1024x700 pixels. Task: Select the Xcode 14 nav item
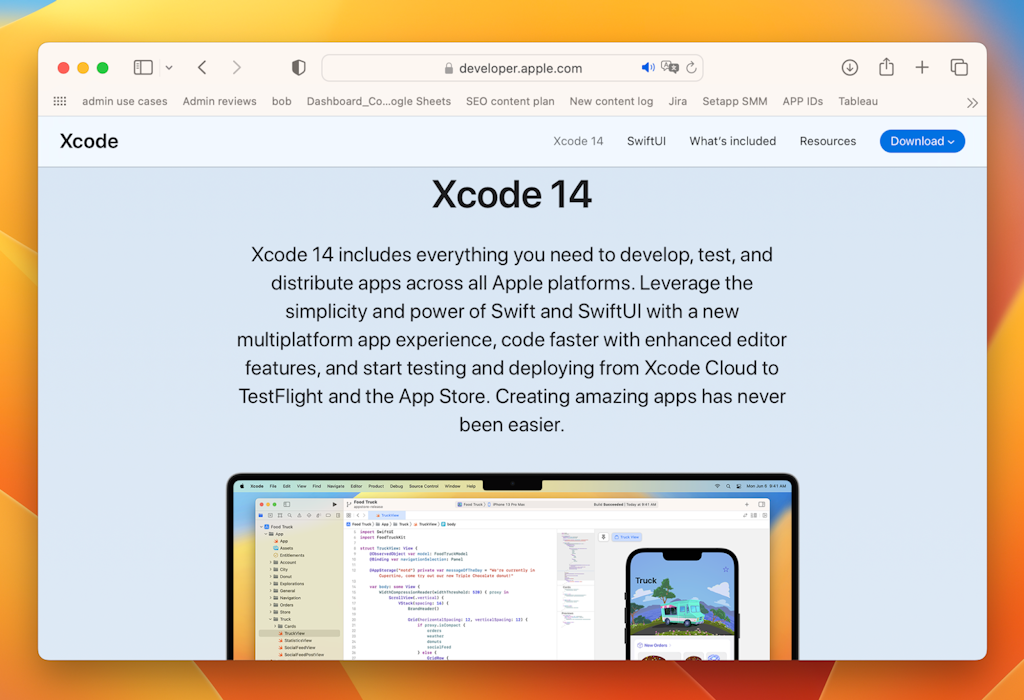click(x=578, y=141)
